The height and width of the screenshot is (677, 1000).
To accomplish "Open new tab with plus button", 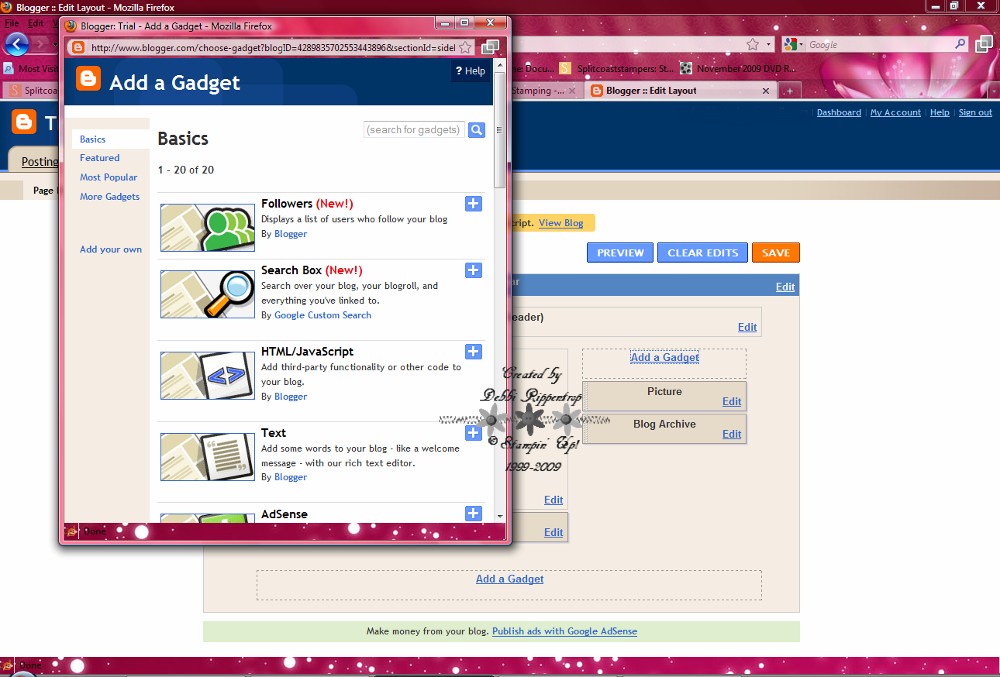I will (790, 91).
